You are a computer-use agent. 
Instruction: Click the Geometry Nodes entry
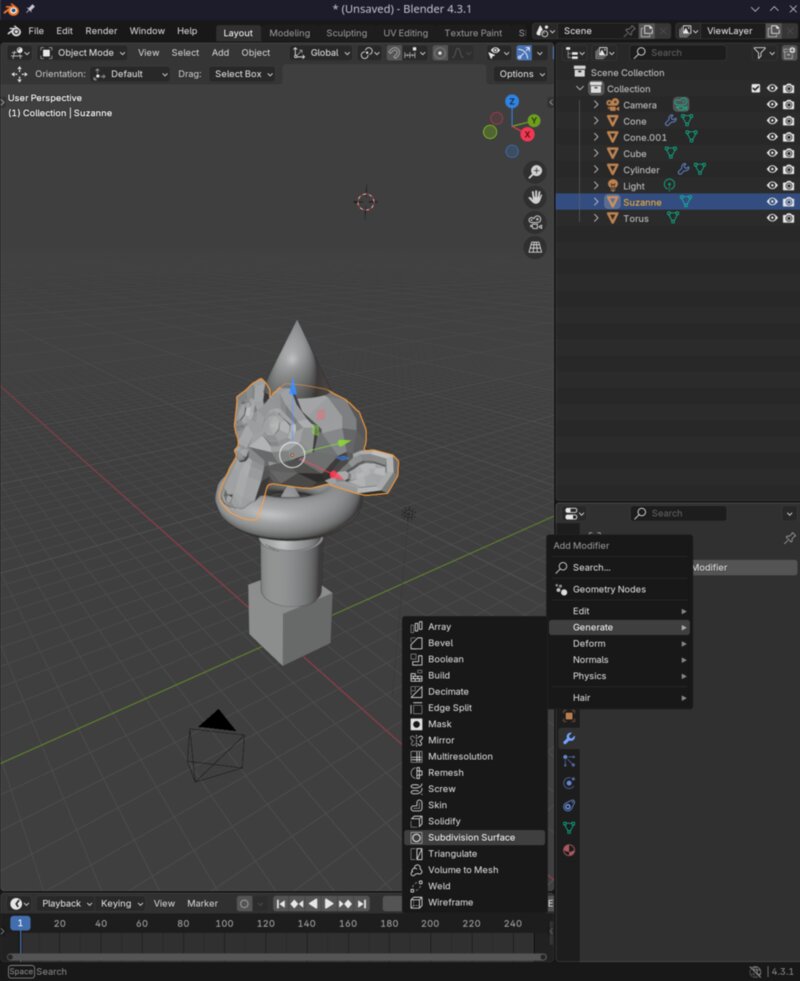tap(619, 589)
